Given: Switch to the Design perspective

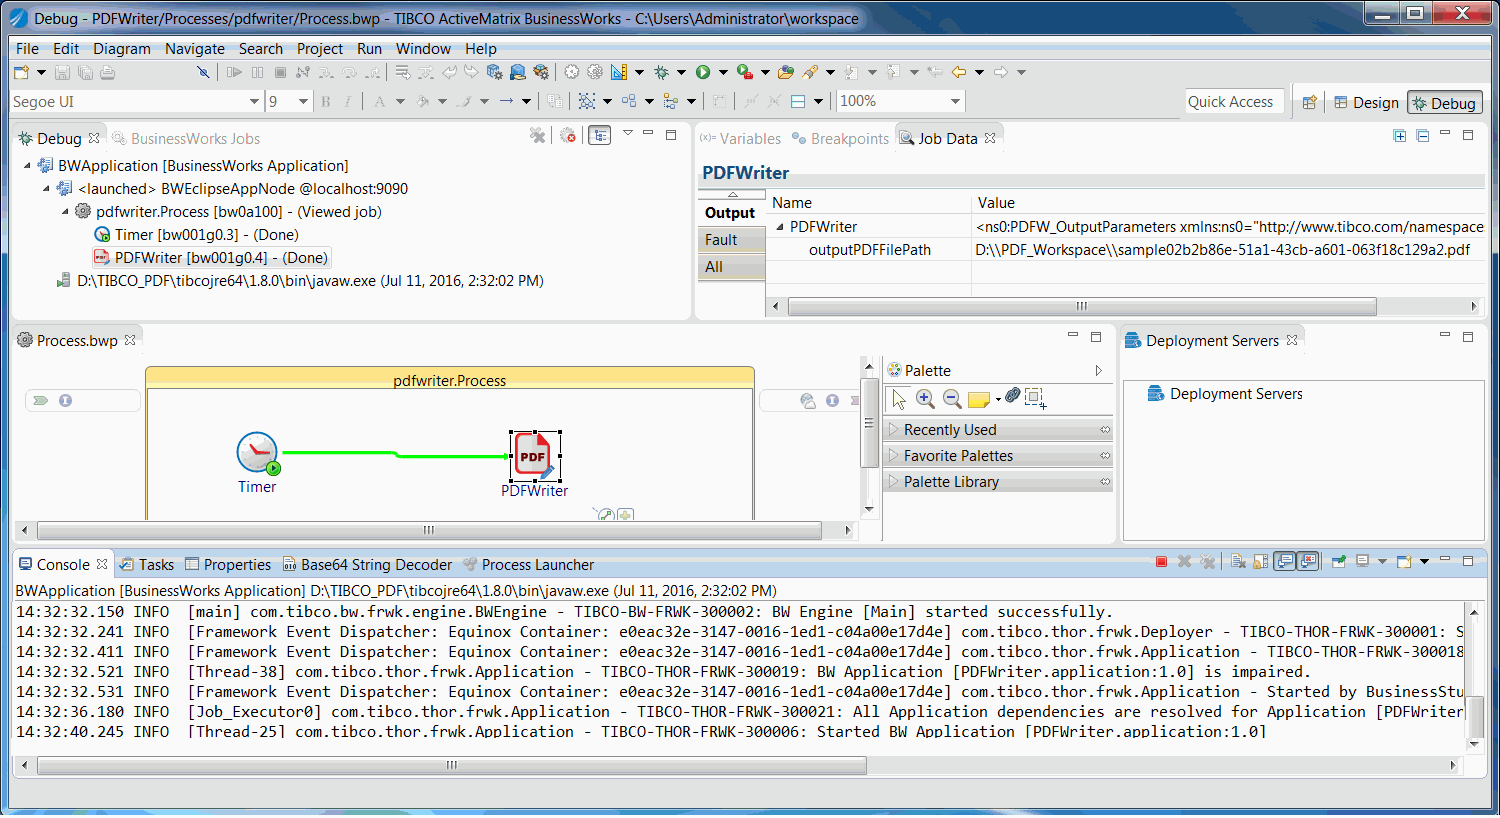Looking at the screenshot, I should coord(1366,103).
